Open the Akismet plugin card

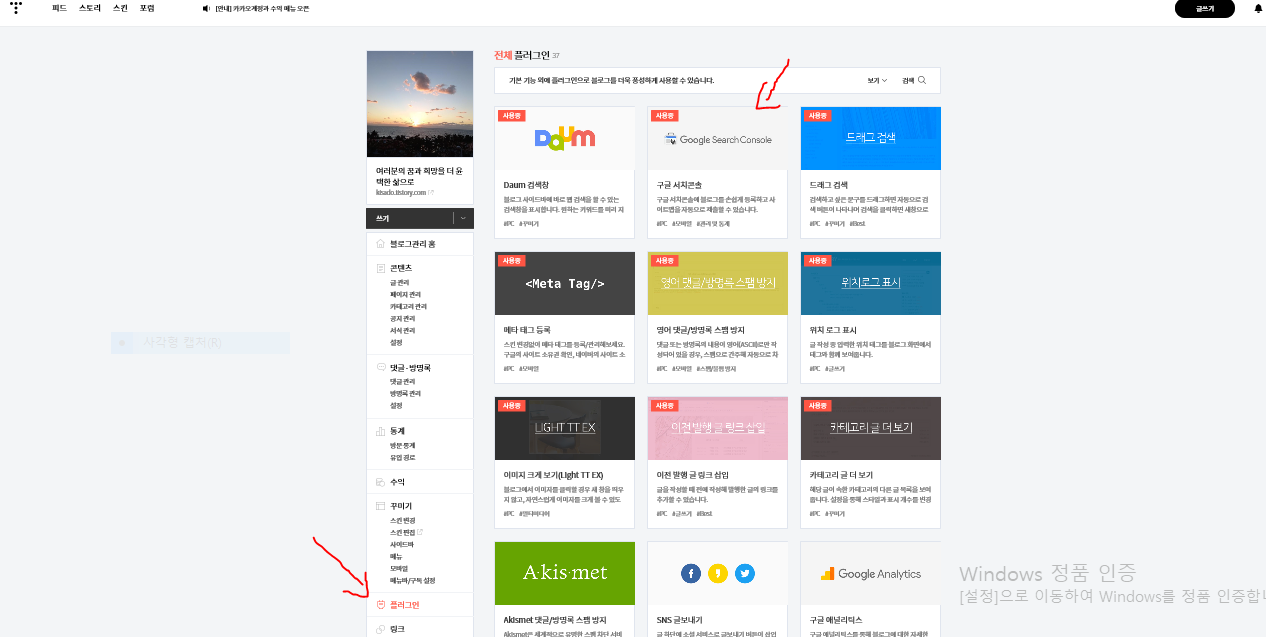564,589
